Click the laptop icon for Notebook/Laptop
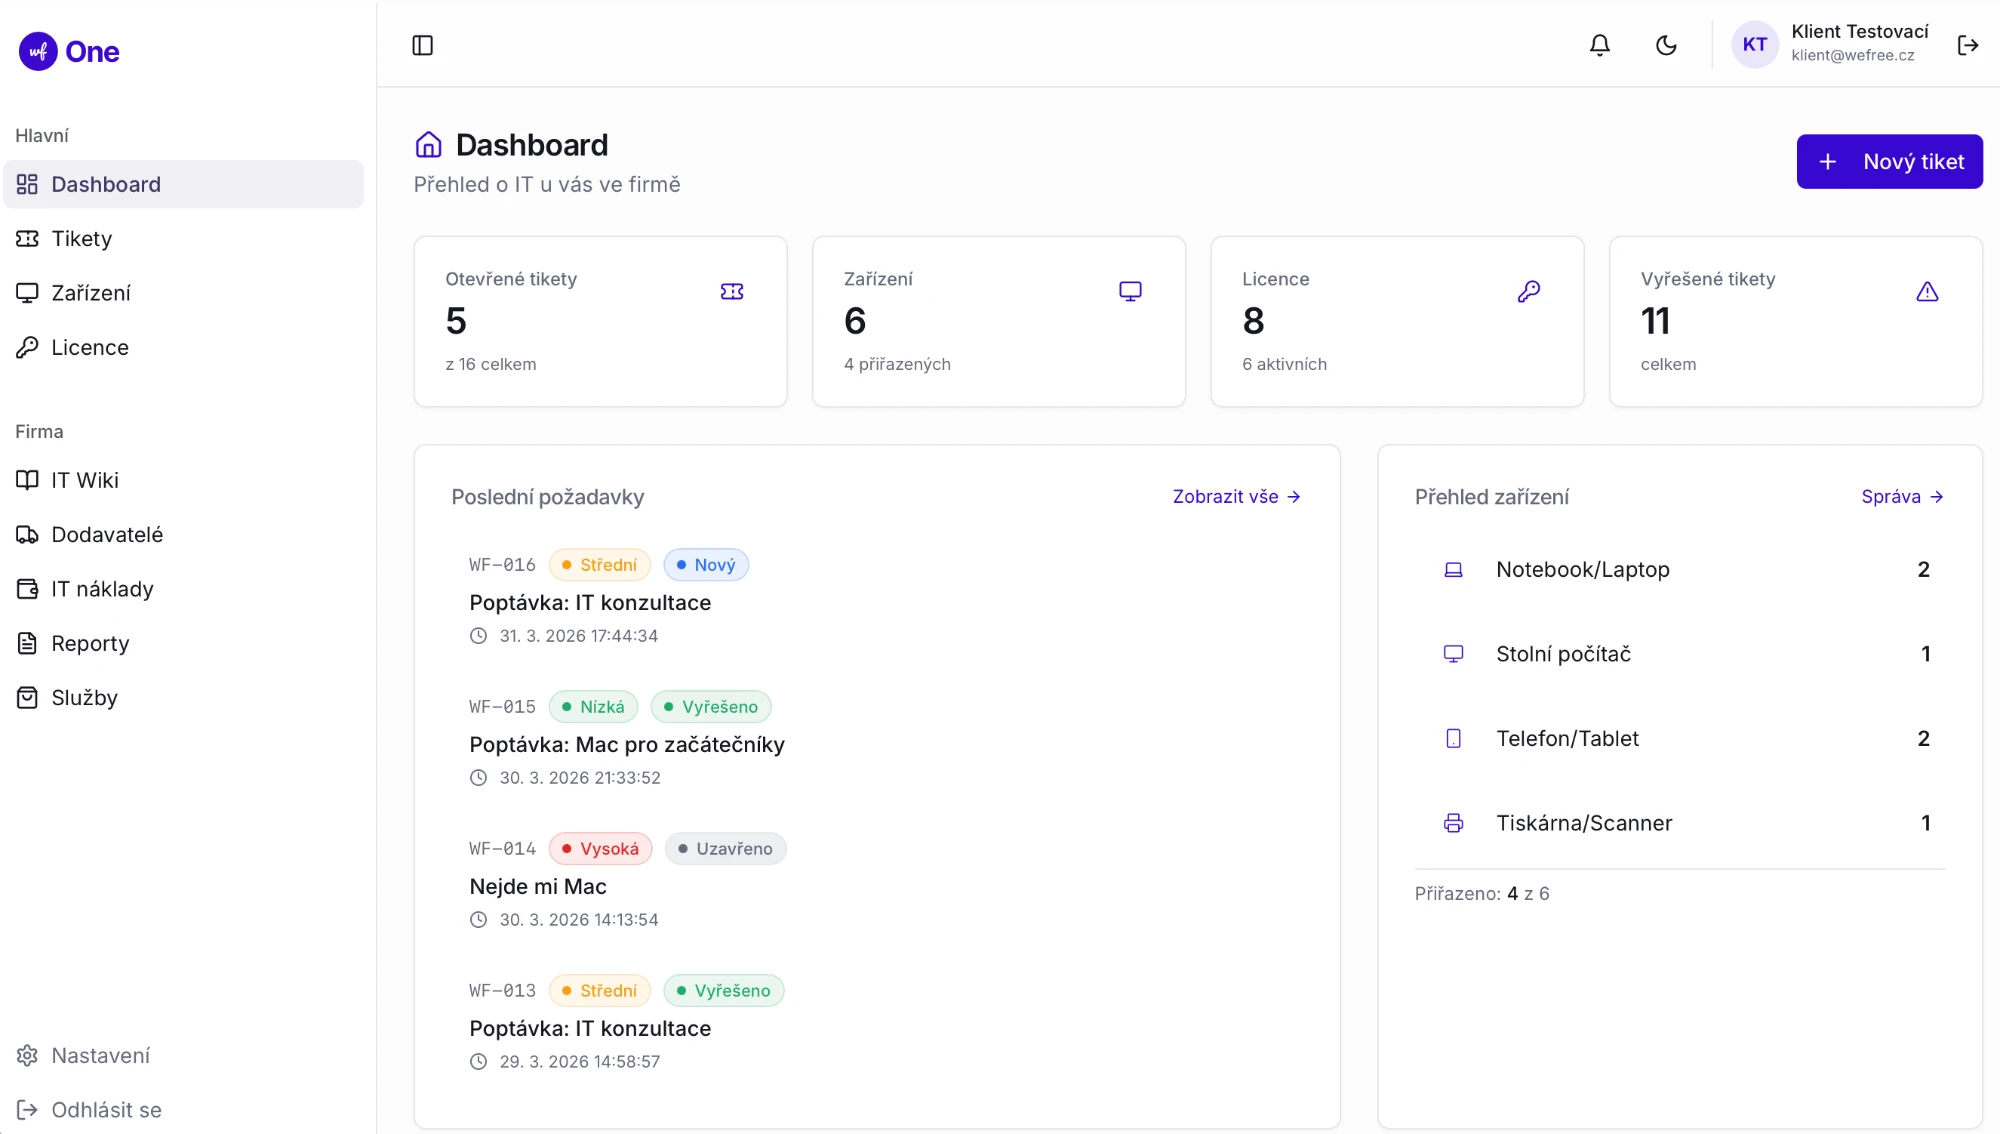The width and height of the screenshot is (2000, 1134). (1453, 570)
